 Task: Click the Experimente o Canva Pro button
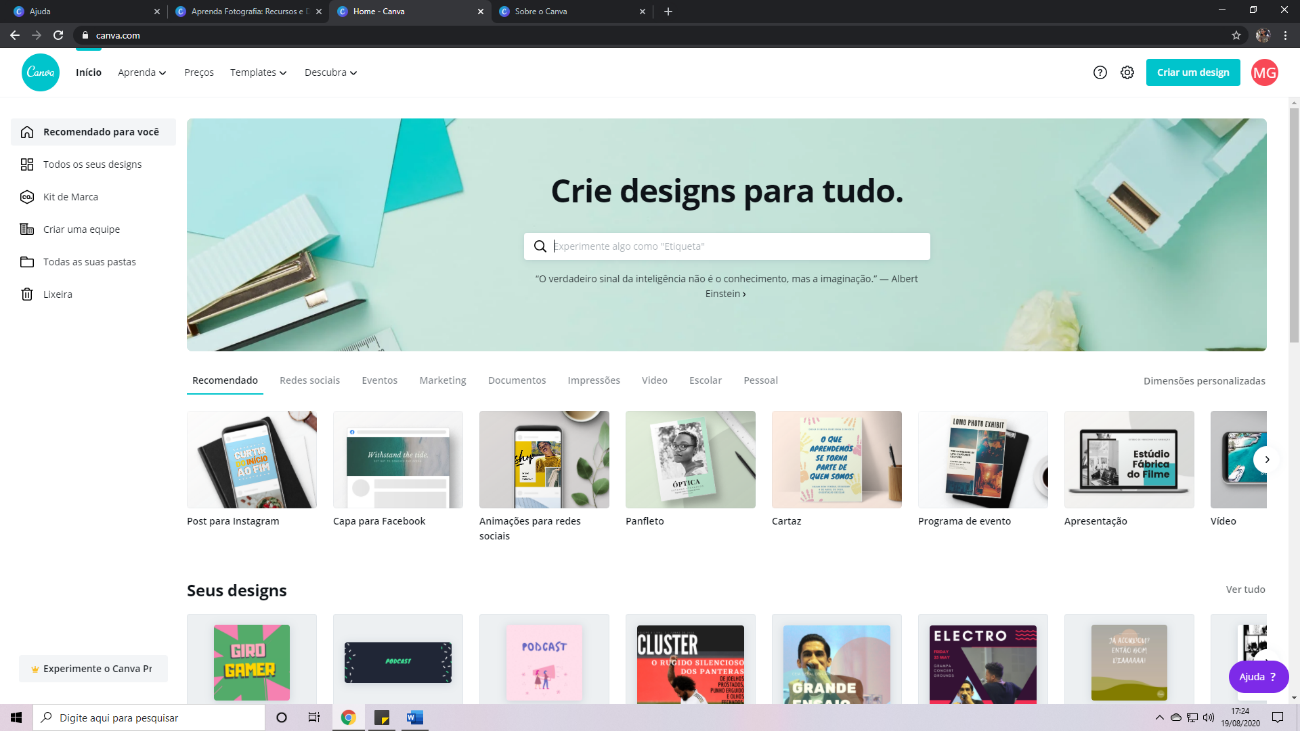pyautogui.click(x=93, y=669)
